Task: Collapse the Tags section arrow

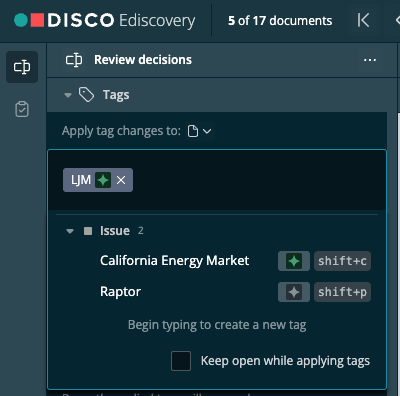Action: (68, 95)
